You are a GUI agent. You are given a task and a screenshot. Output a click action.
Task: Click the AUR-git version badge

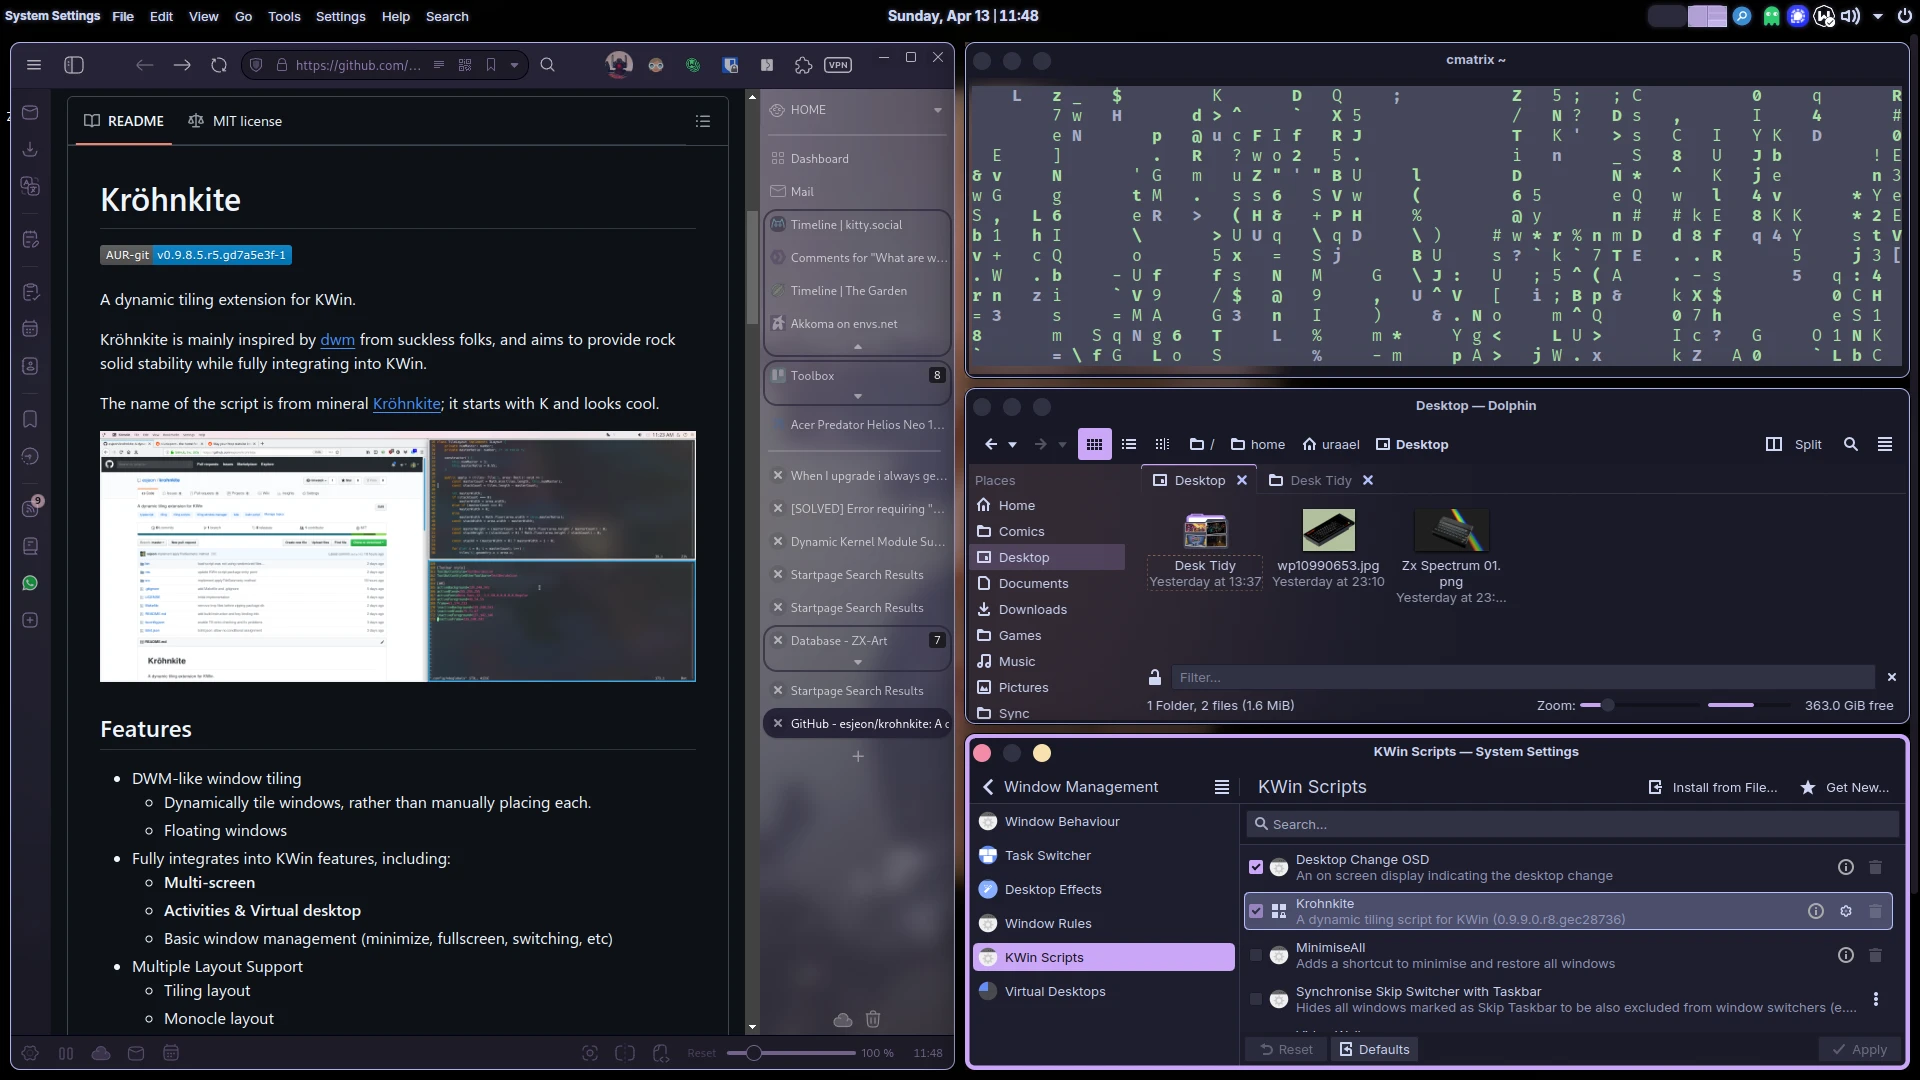[196, 255]
